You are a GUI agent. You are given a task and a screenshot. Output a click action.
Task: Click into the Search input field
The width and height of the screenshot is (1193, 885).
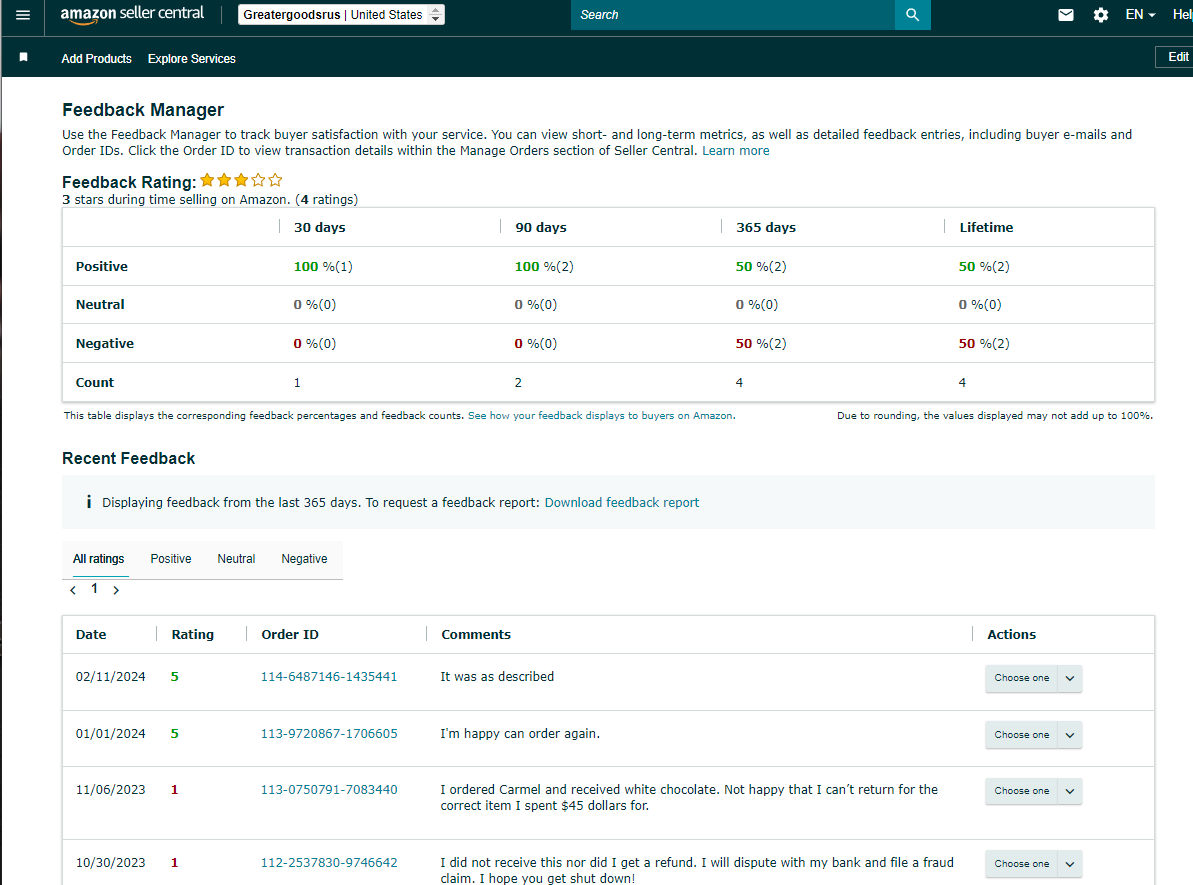coord(733,14)
